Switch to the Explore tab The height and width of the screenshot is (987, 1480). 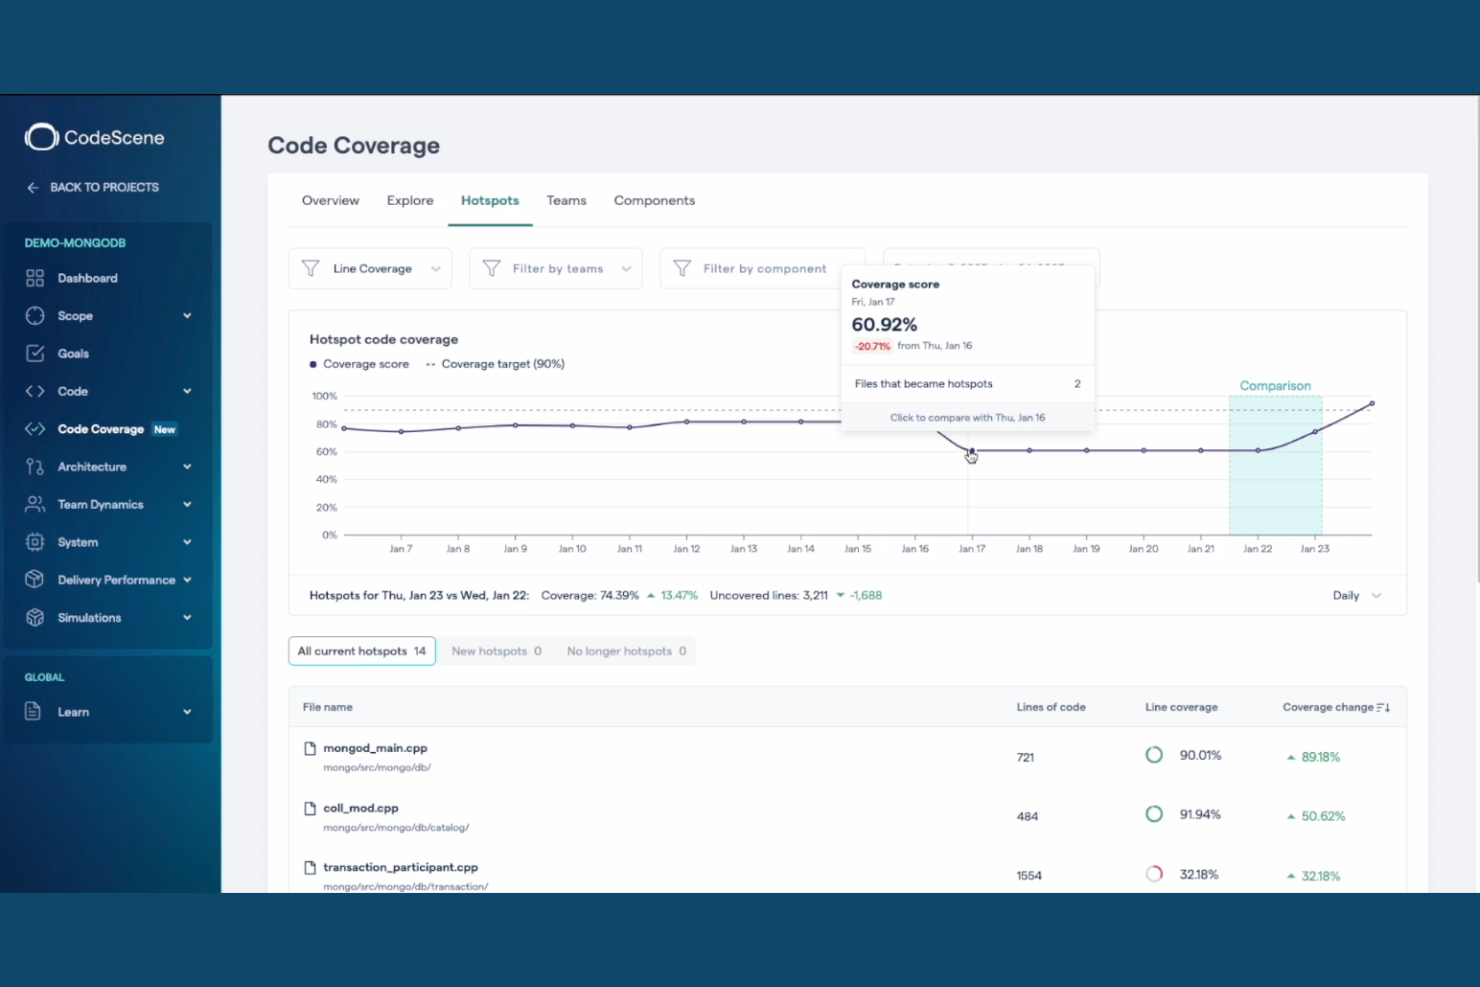coord(410,200)
